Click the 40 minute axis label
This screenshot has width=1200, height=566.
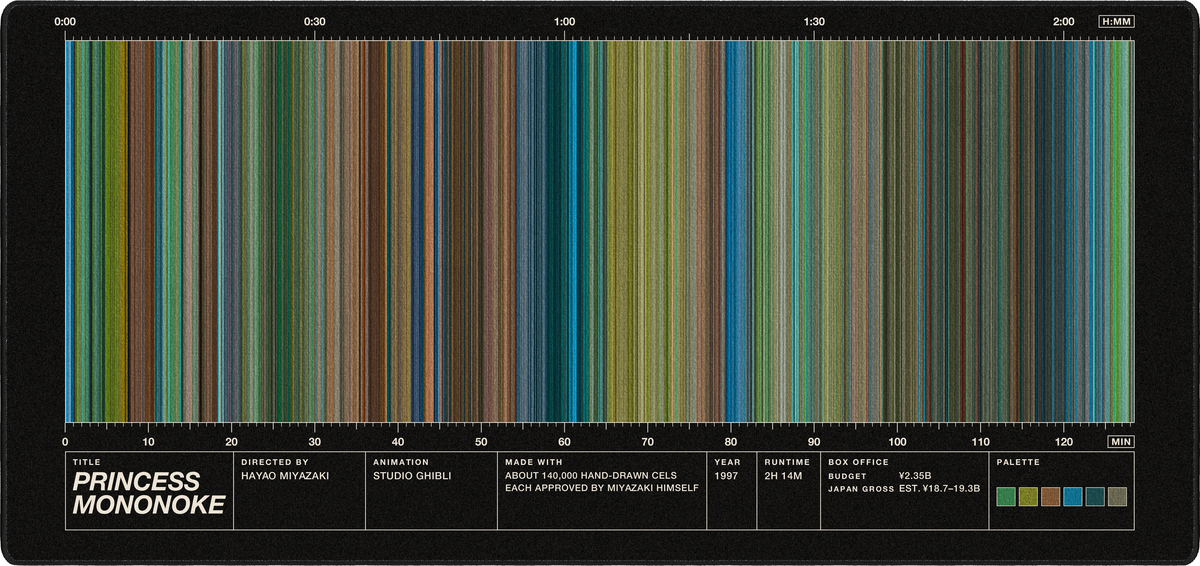tap(398, 441)
